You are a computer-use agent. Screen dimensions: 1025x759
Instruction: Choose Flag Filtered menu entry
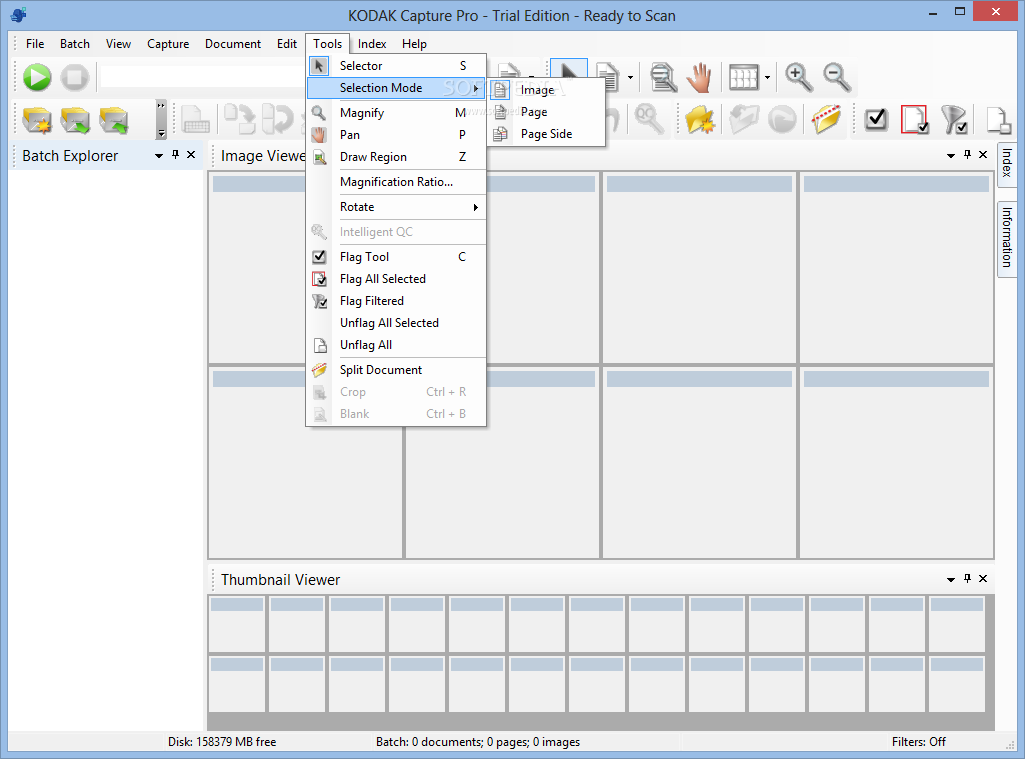pyautogui.click(x=396, y=301)
